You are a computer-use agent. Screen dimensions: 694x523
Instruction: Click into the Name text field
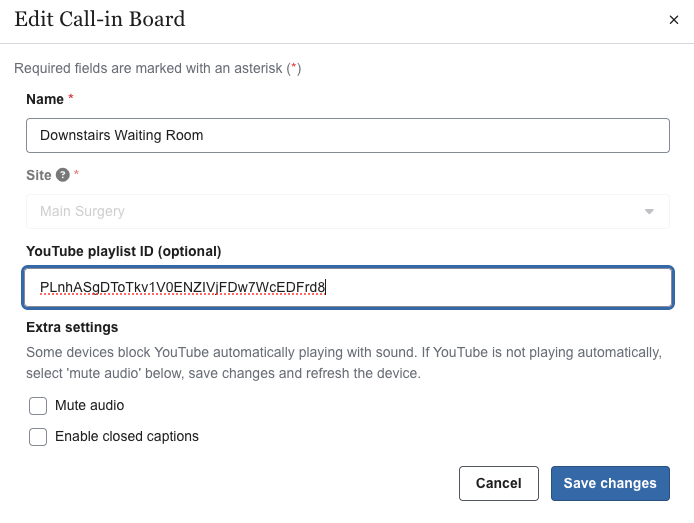pos(347,135)
